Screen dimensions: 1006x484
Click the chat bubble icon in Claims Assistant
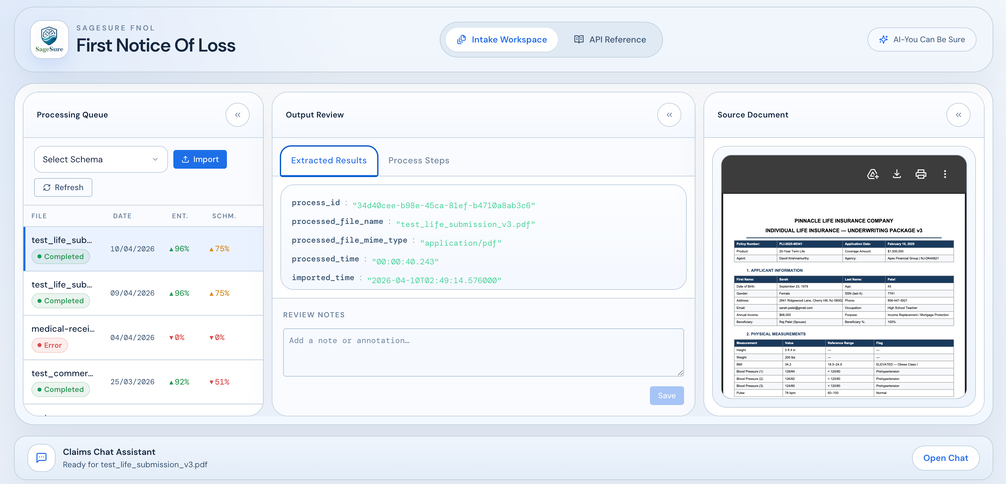(42, 458)
